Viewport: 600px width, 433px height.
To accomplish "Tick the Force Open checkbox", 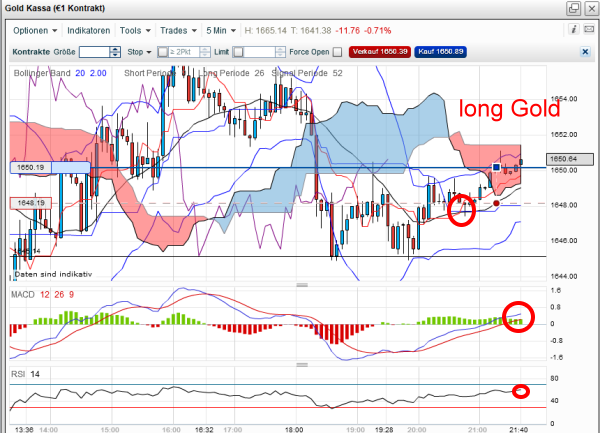I will (337, 52).
